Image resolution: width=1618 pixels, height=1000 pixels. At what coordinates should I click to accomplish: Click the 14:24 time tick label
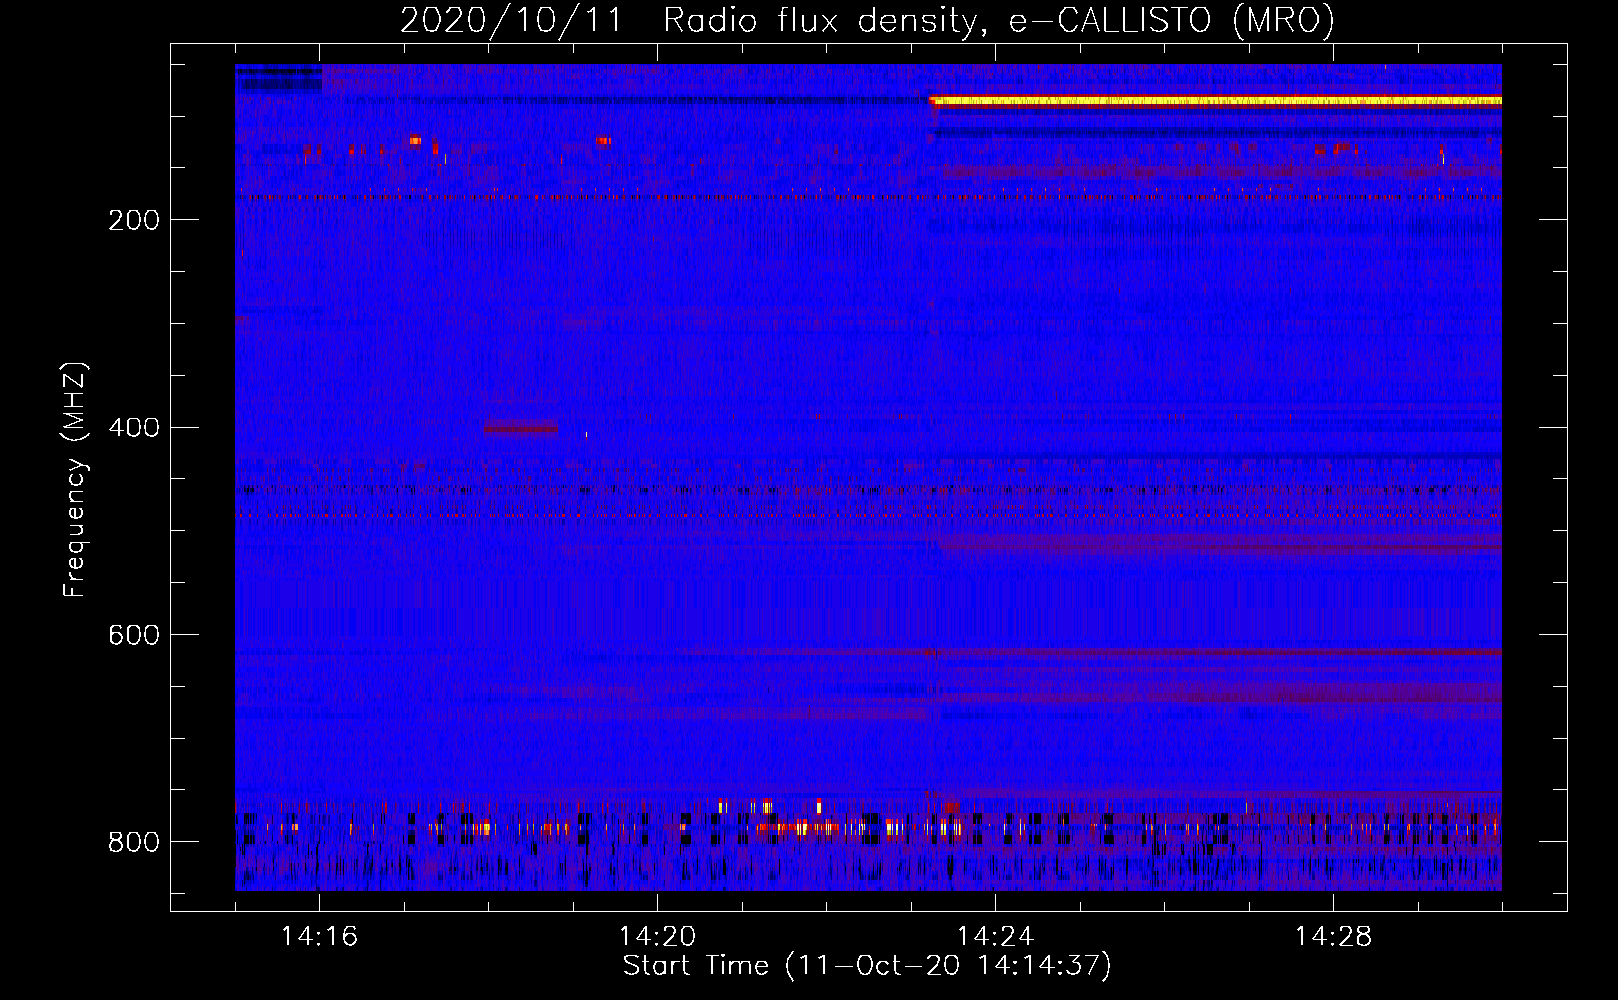(x=995, y=937)
